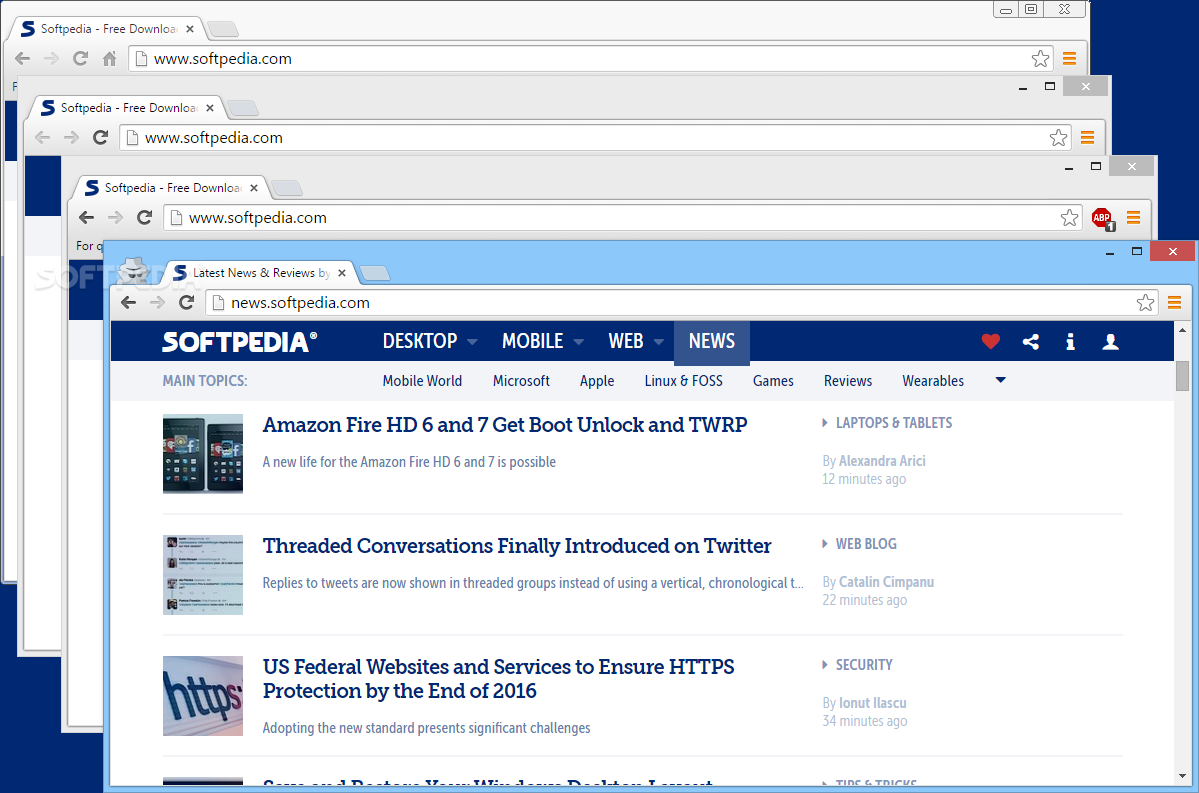The image size is (1199, 793).
Task: Click the Amazon Fire tablets thumbnail
Action: (x=203, y=453)
